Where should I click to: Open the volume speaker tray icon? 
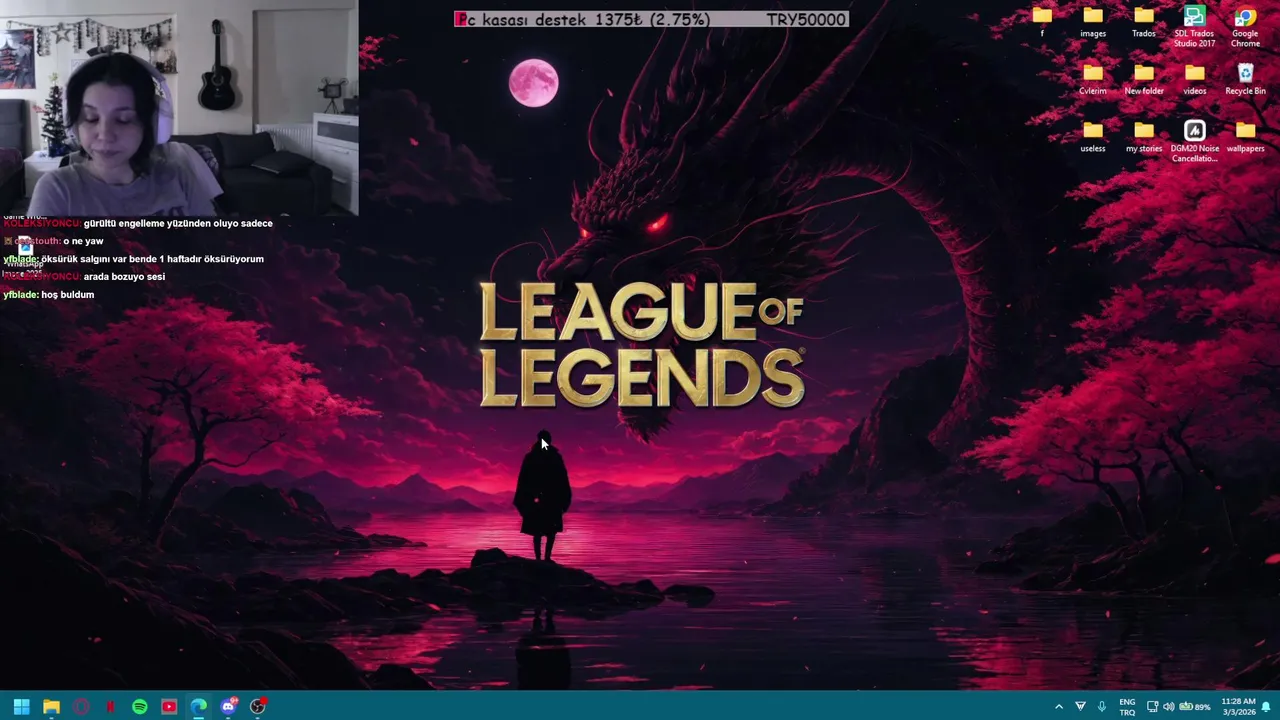[1168, 707]
